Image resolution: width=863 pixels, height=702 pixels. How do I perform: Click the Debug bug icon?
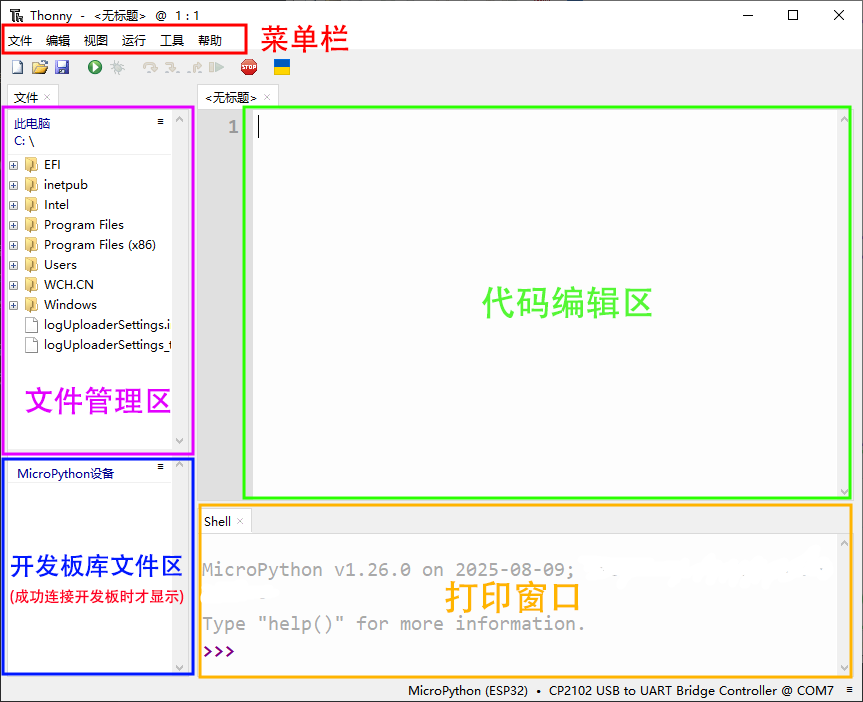(x=117, y=67)
